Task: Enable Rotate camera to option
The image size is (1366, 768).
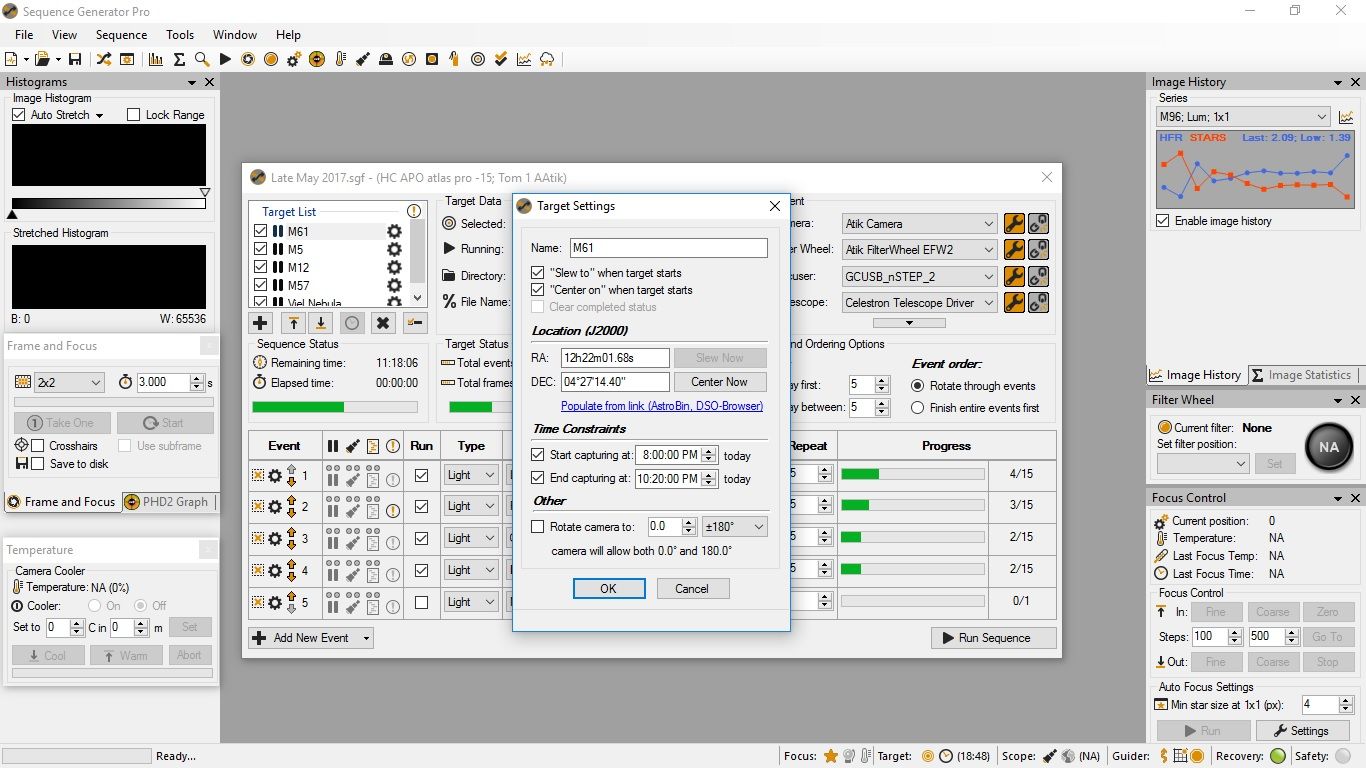Action: click(538, 528)
